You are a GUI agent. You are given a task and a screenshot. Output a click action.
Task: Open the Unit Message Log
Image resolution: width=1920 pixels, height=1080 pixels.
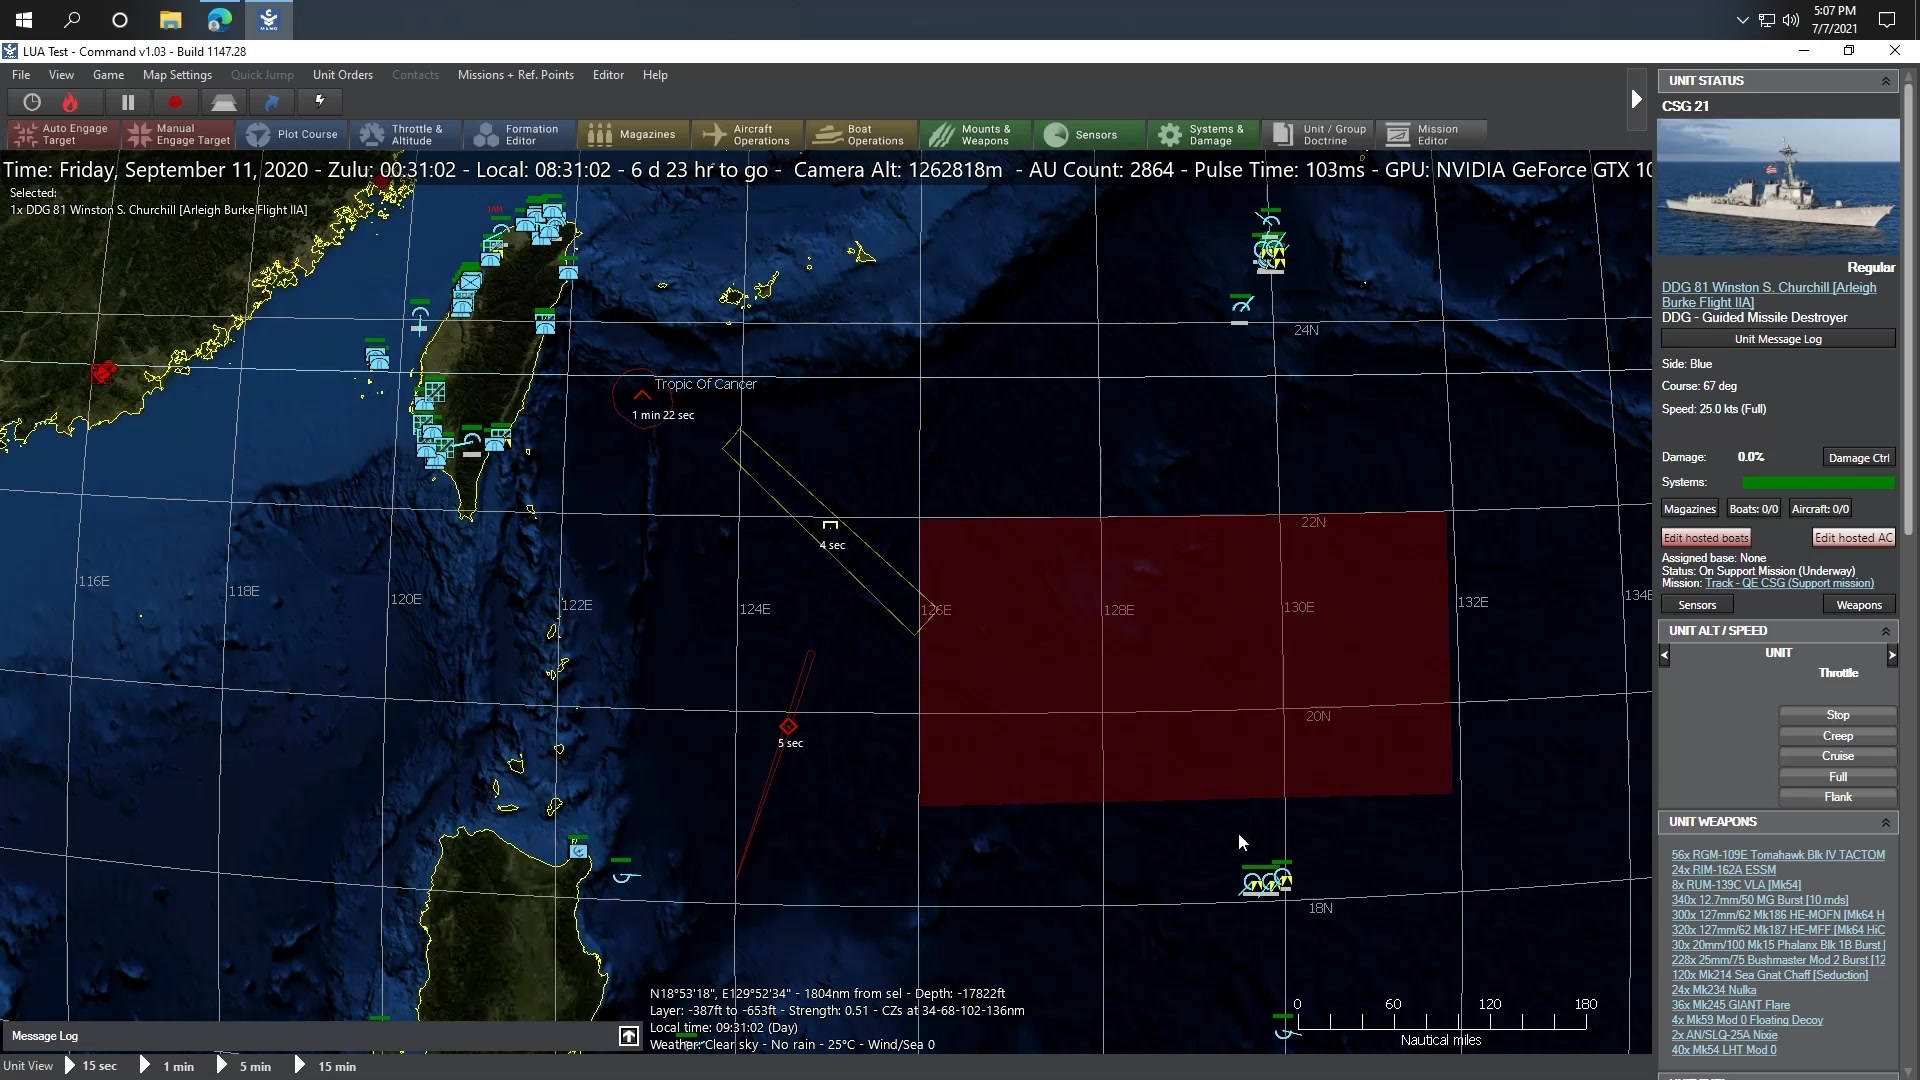pos(1778,339)
